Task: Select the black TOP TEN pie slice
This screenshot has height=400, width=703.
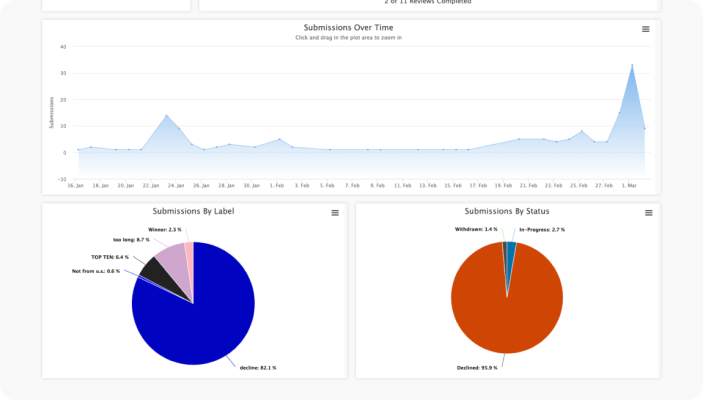Action: [x=153, y=269]
